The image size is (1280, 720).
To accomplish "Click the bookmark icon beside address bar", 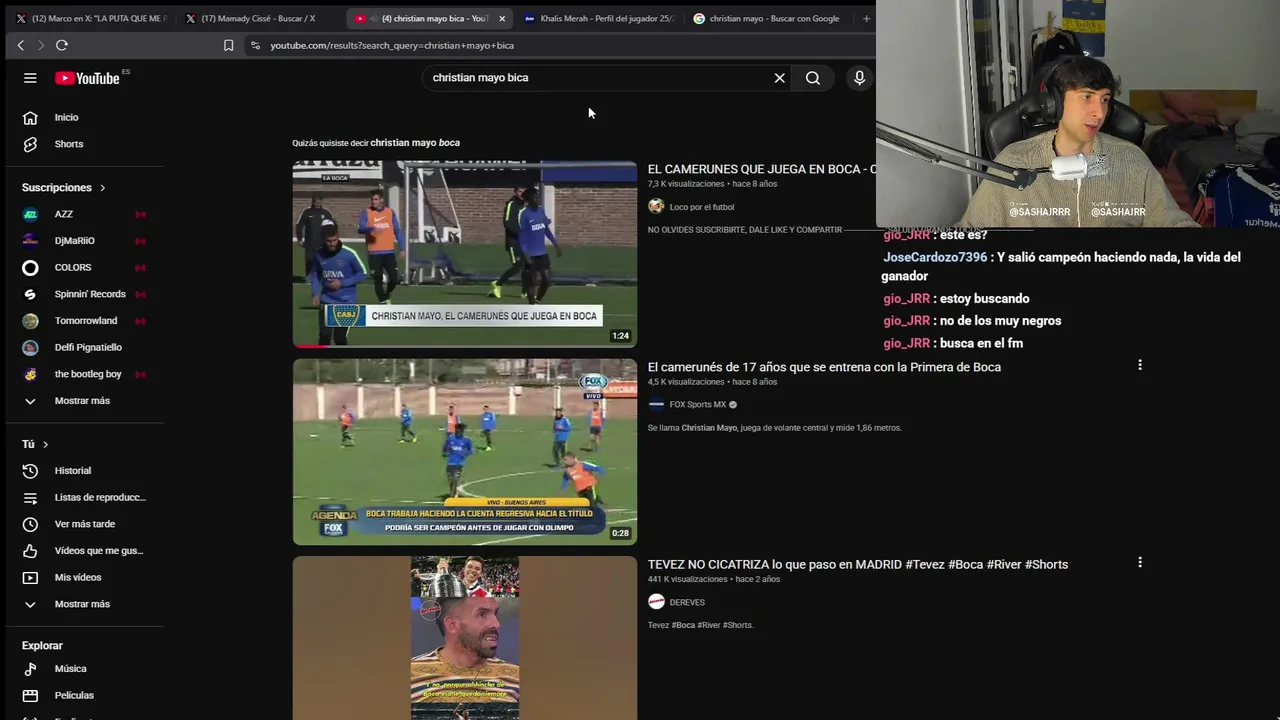I will [228, 45].
